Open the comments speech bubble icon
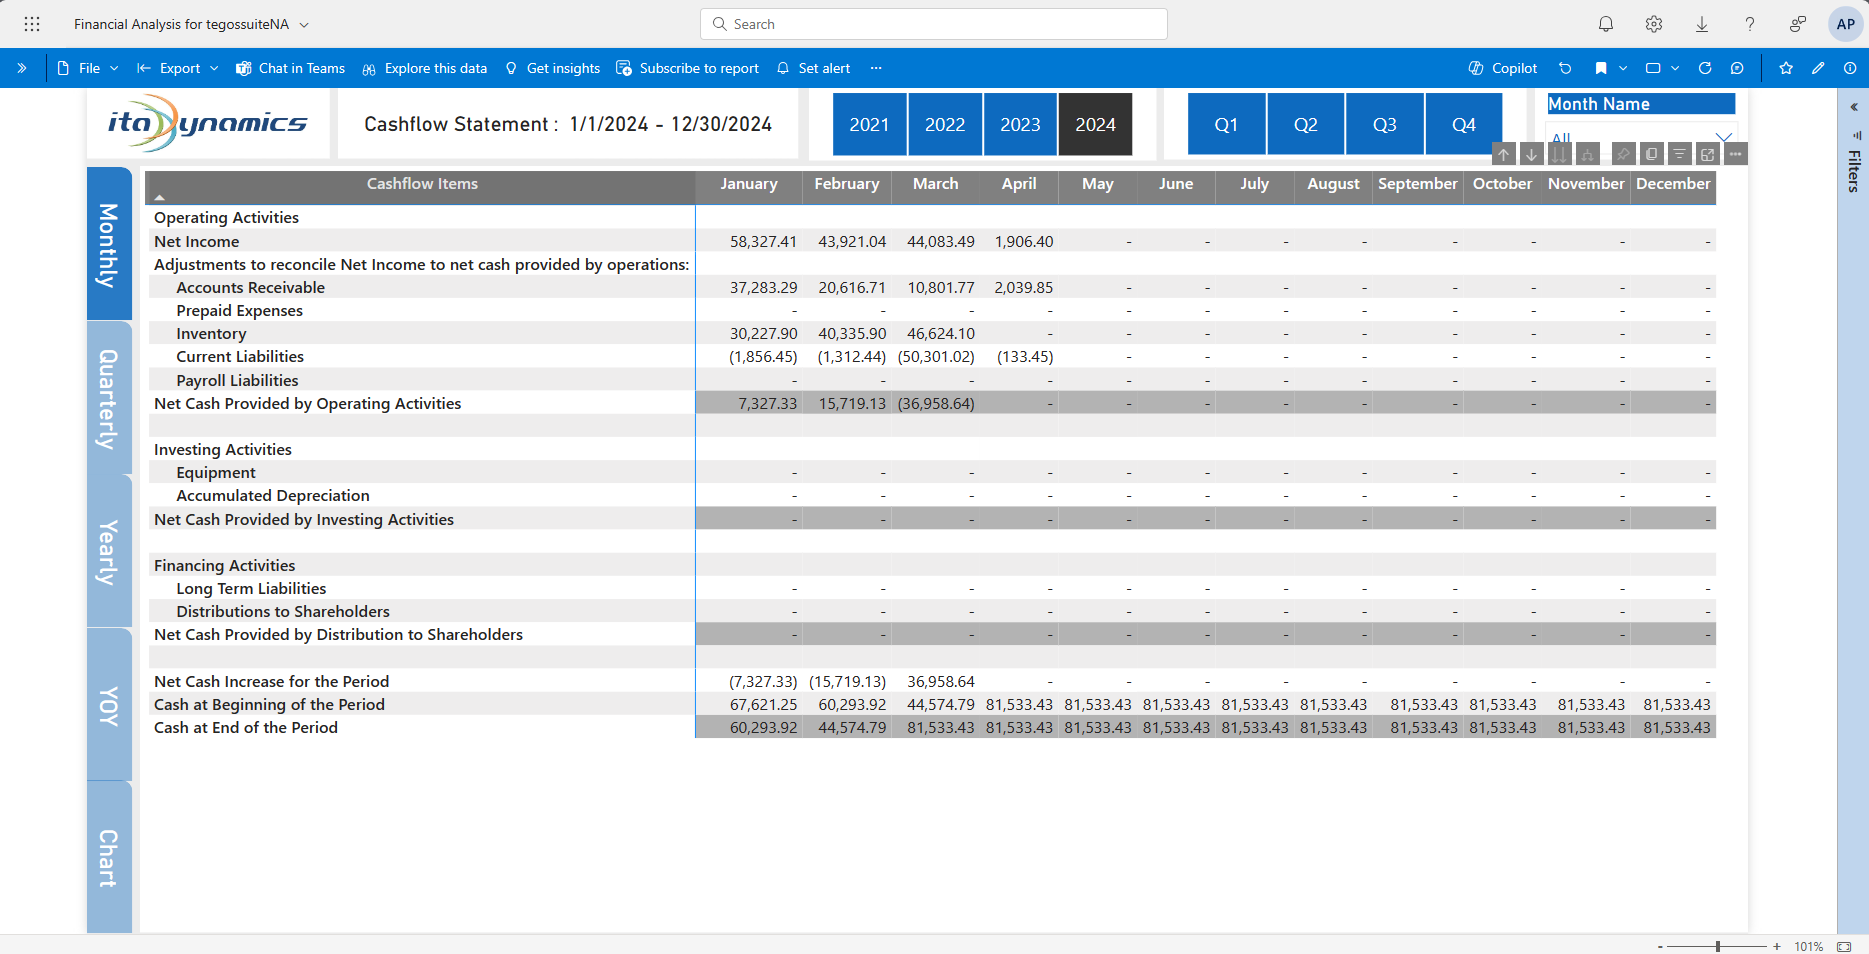The width and height of the screenshot is (1869, 954). pyautogui.click(x=1737, y=68)
